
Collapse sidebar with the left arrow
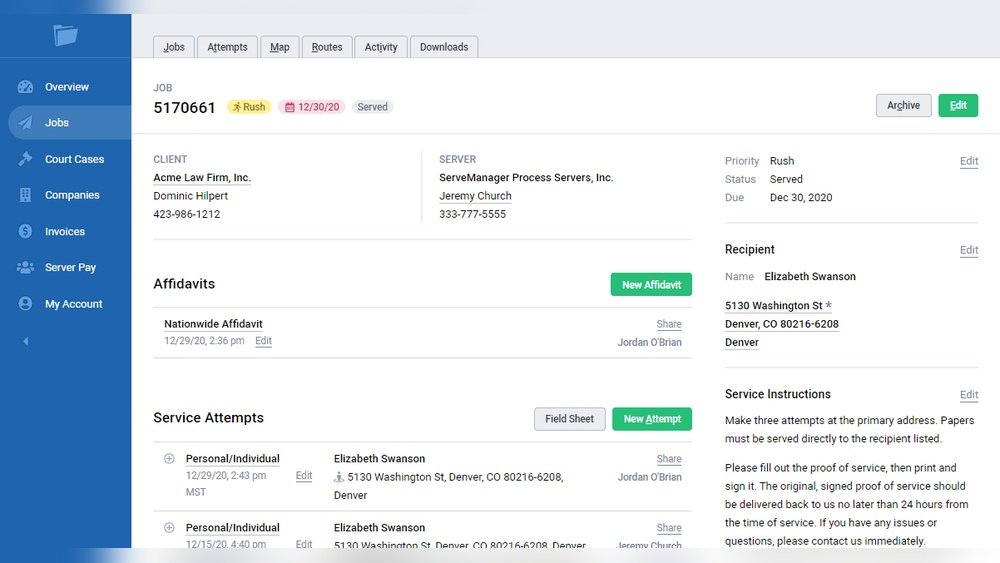[x=26, y=341]
